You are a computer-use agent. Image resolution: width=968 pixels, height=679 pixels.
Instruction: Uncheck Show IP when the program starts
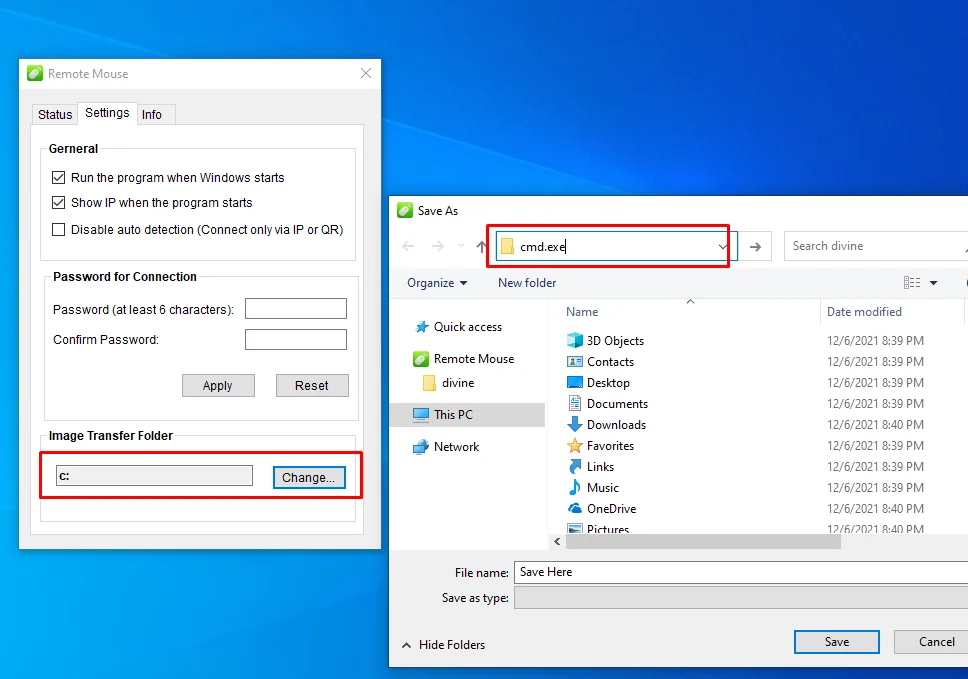click(x=59, y=202)
